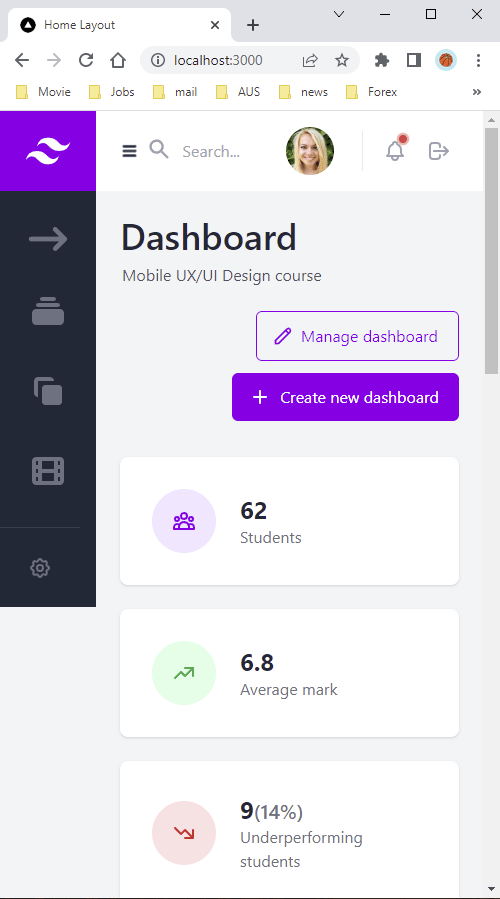Screen dimensions: 500x899
Task: Go back with browser back arrow
Action: tap(22, 60)
